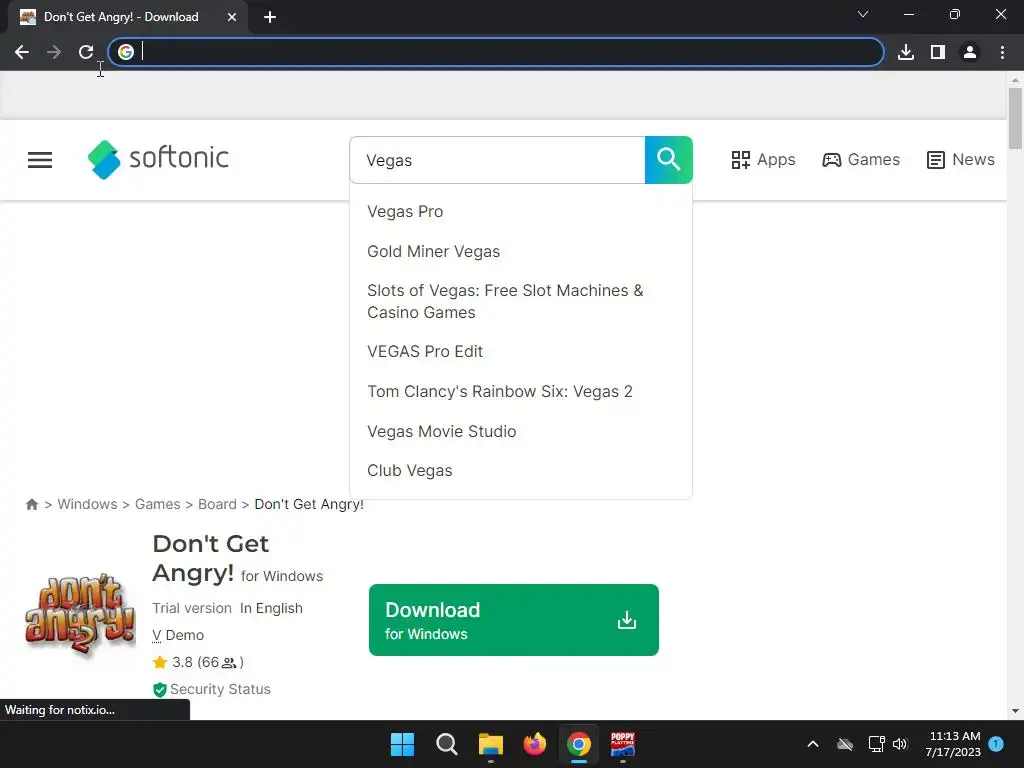
Task: Click the browser address bar
Action: coord(496,52)
